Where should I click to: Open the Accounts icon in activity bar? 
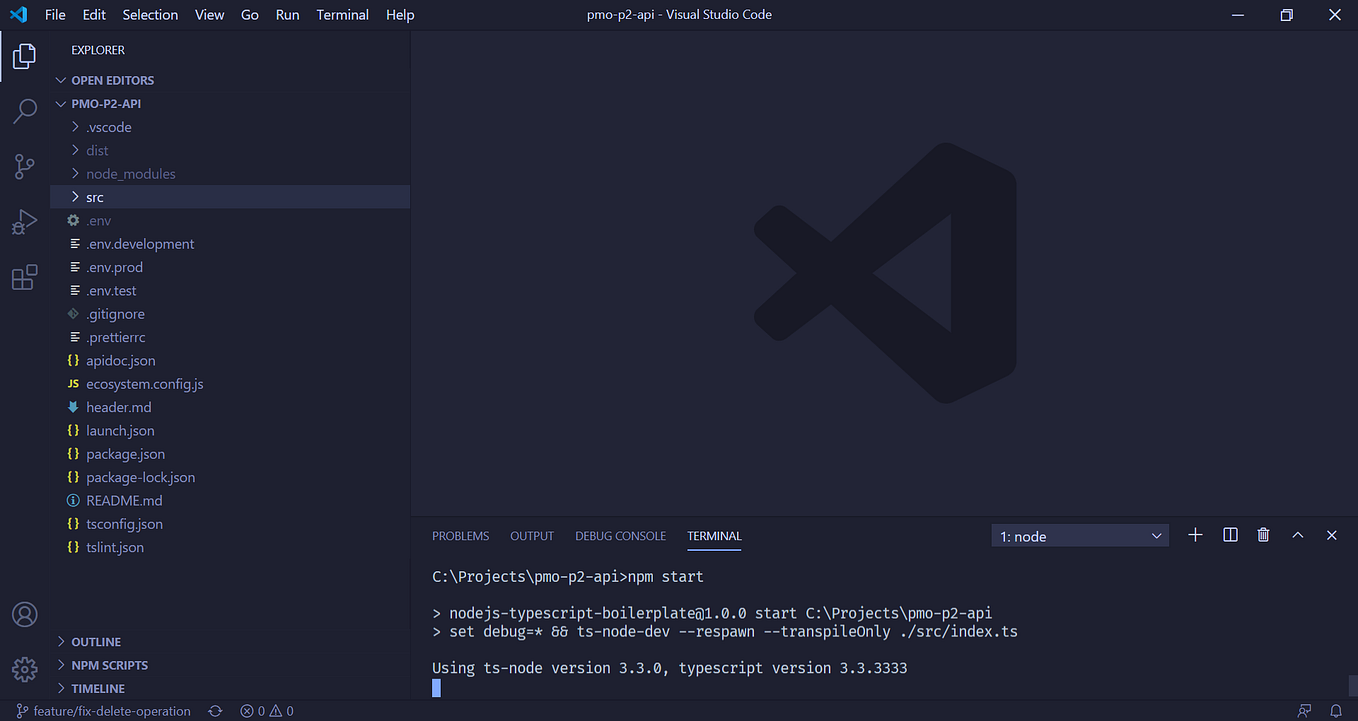pyautogui.click(x=24, y=614)
